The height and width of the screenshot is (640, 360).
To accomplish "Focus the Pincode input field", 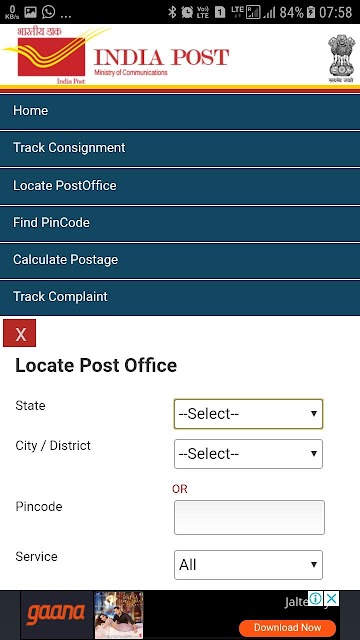I will tap(249, 518).
